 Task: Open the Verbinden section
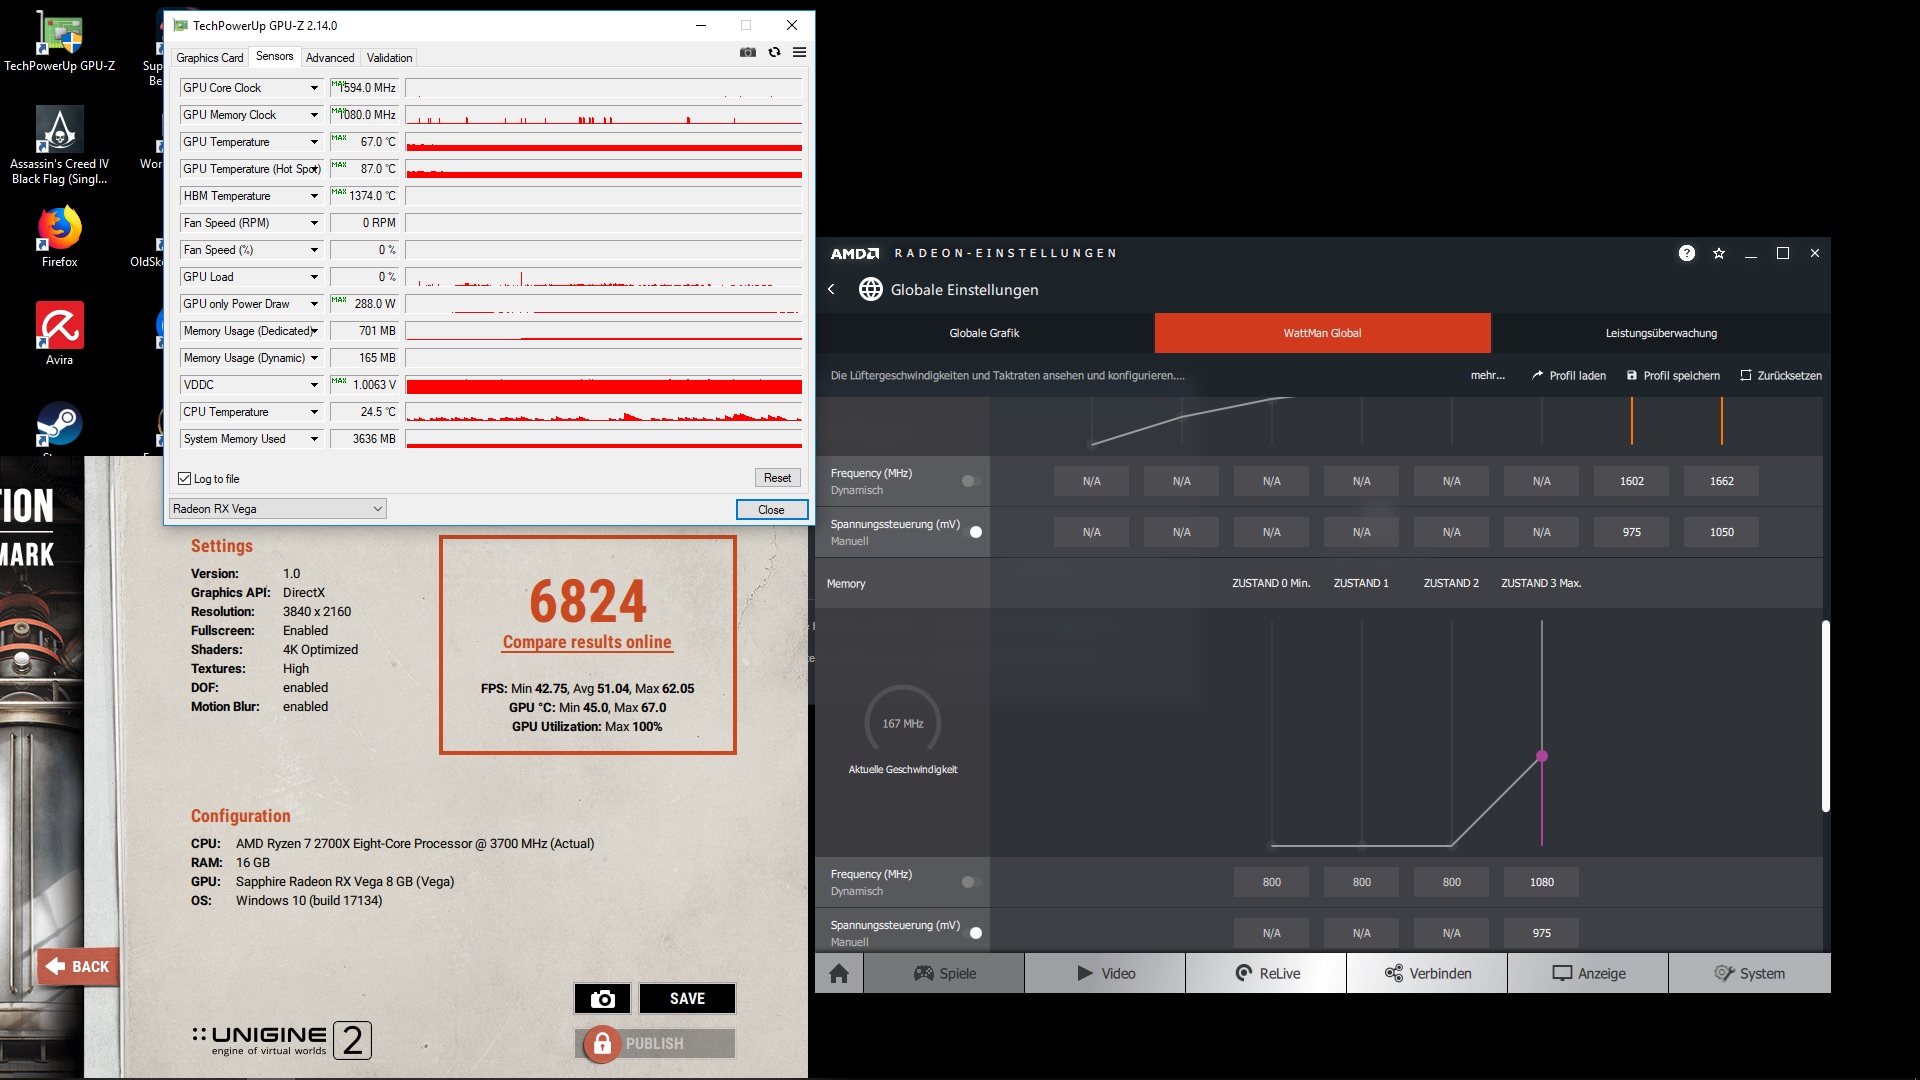point(1427,973)
